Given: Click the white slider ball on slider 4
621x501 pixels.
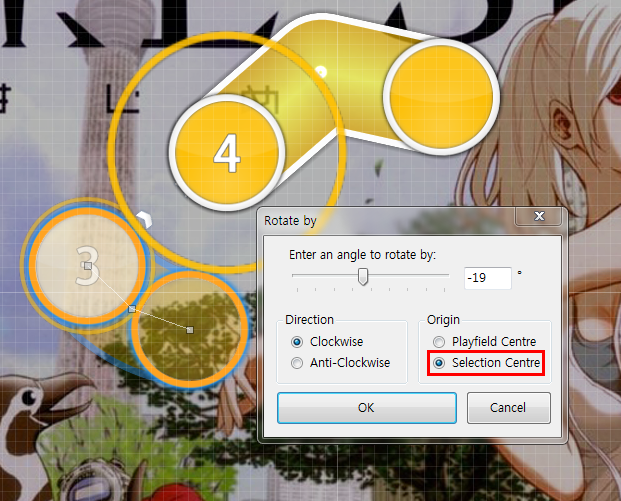Looking at the screenshot, I should pyautogui.click(x=321, y=72).
